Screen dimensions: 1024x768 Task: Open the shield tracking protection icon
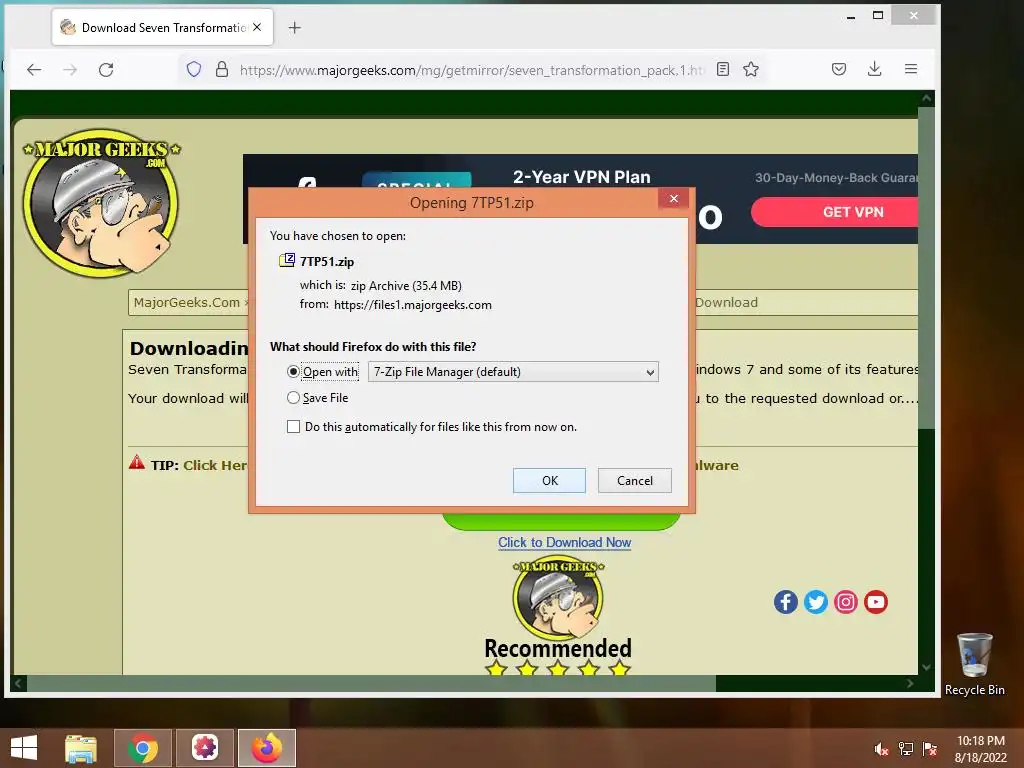point(194,69)
